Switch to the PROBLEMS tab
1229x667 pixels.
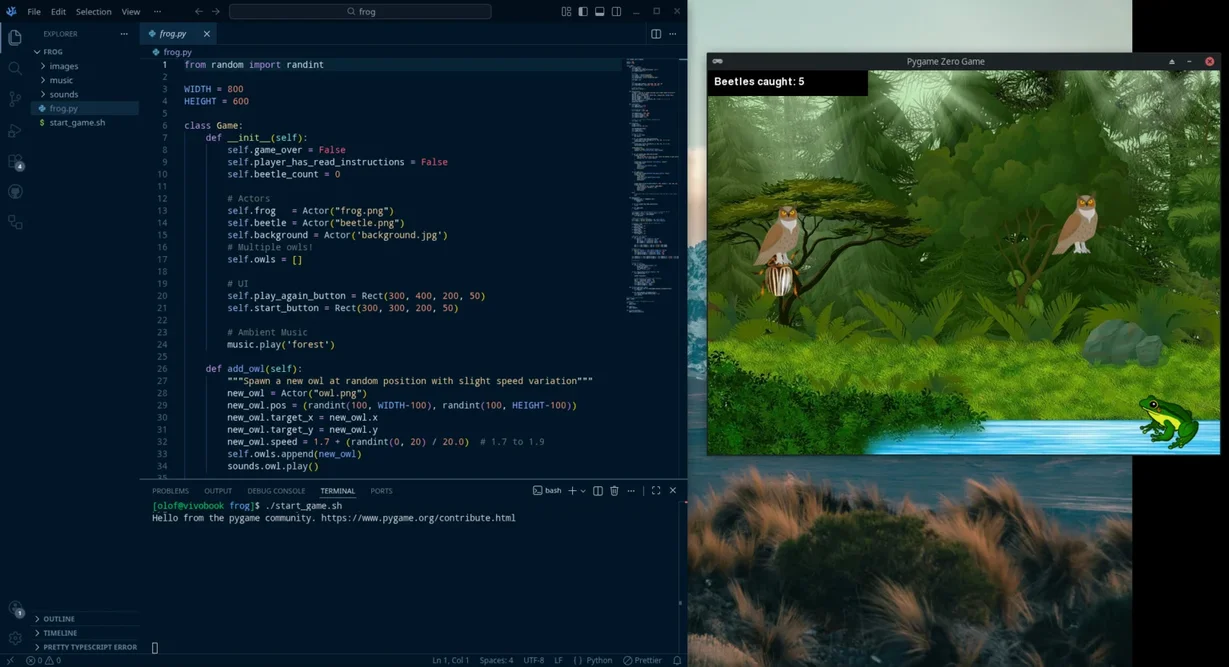point(170,490)
